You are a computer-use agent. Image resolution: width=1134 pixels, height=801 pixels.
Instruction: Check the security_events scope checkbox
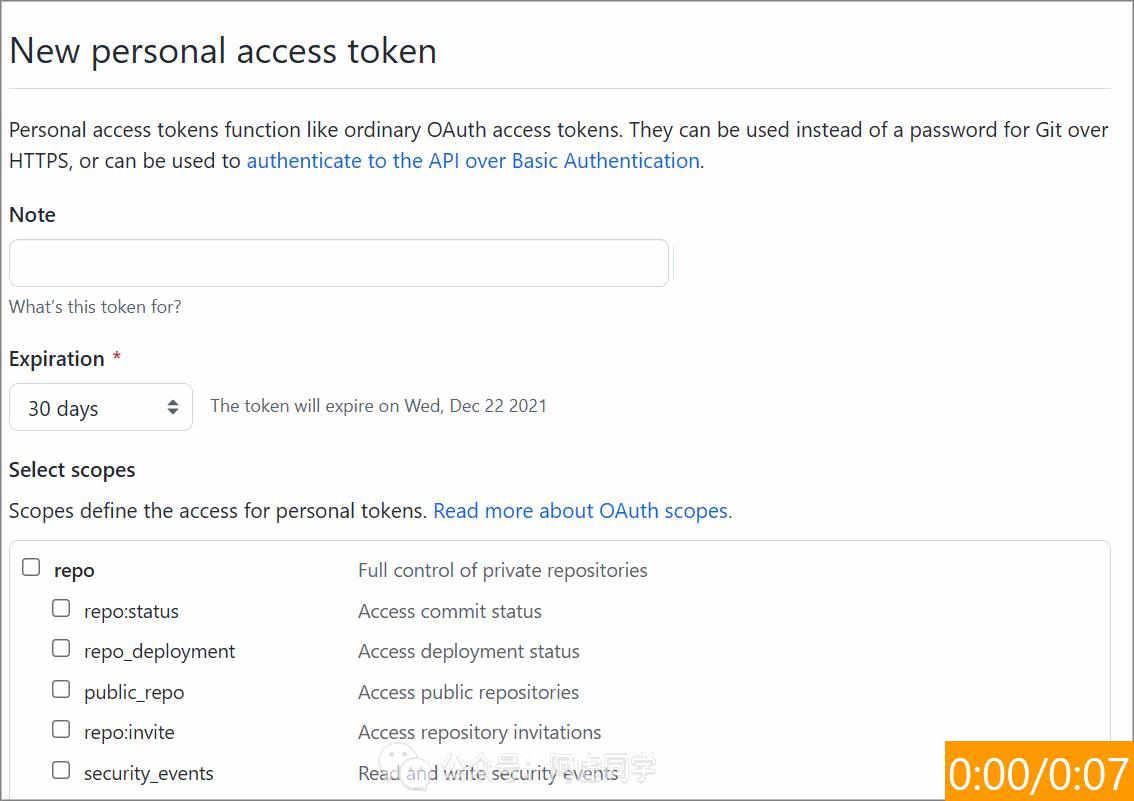tap(62, 771)
